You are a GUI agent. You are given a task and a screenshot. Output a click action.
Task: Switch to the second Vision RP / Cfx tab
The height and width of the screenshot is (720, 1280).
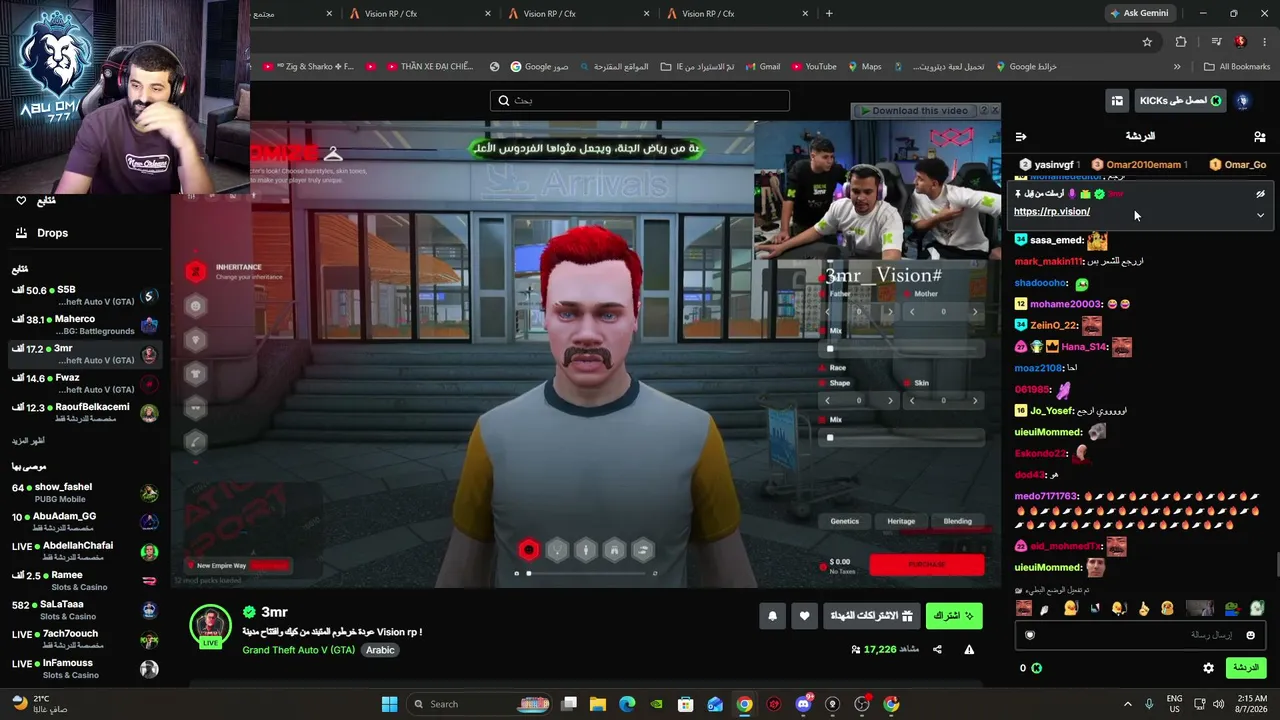point(578,13)
